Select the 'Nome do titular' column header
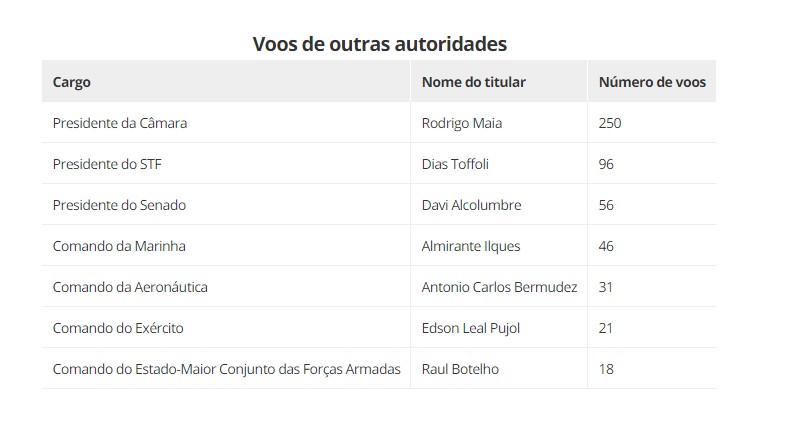795x443 pixels. (474, 82)
